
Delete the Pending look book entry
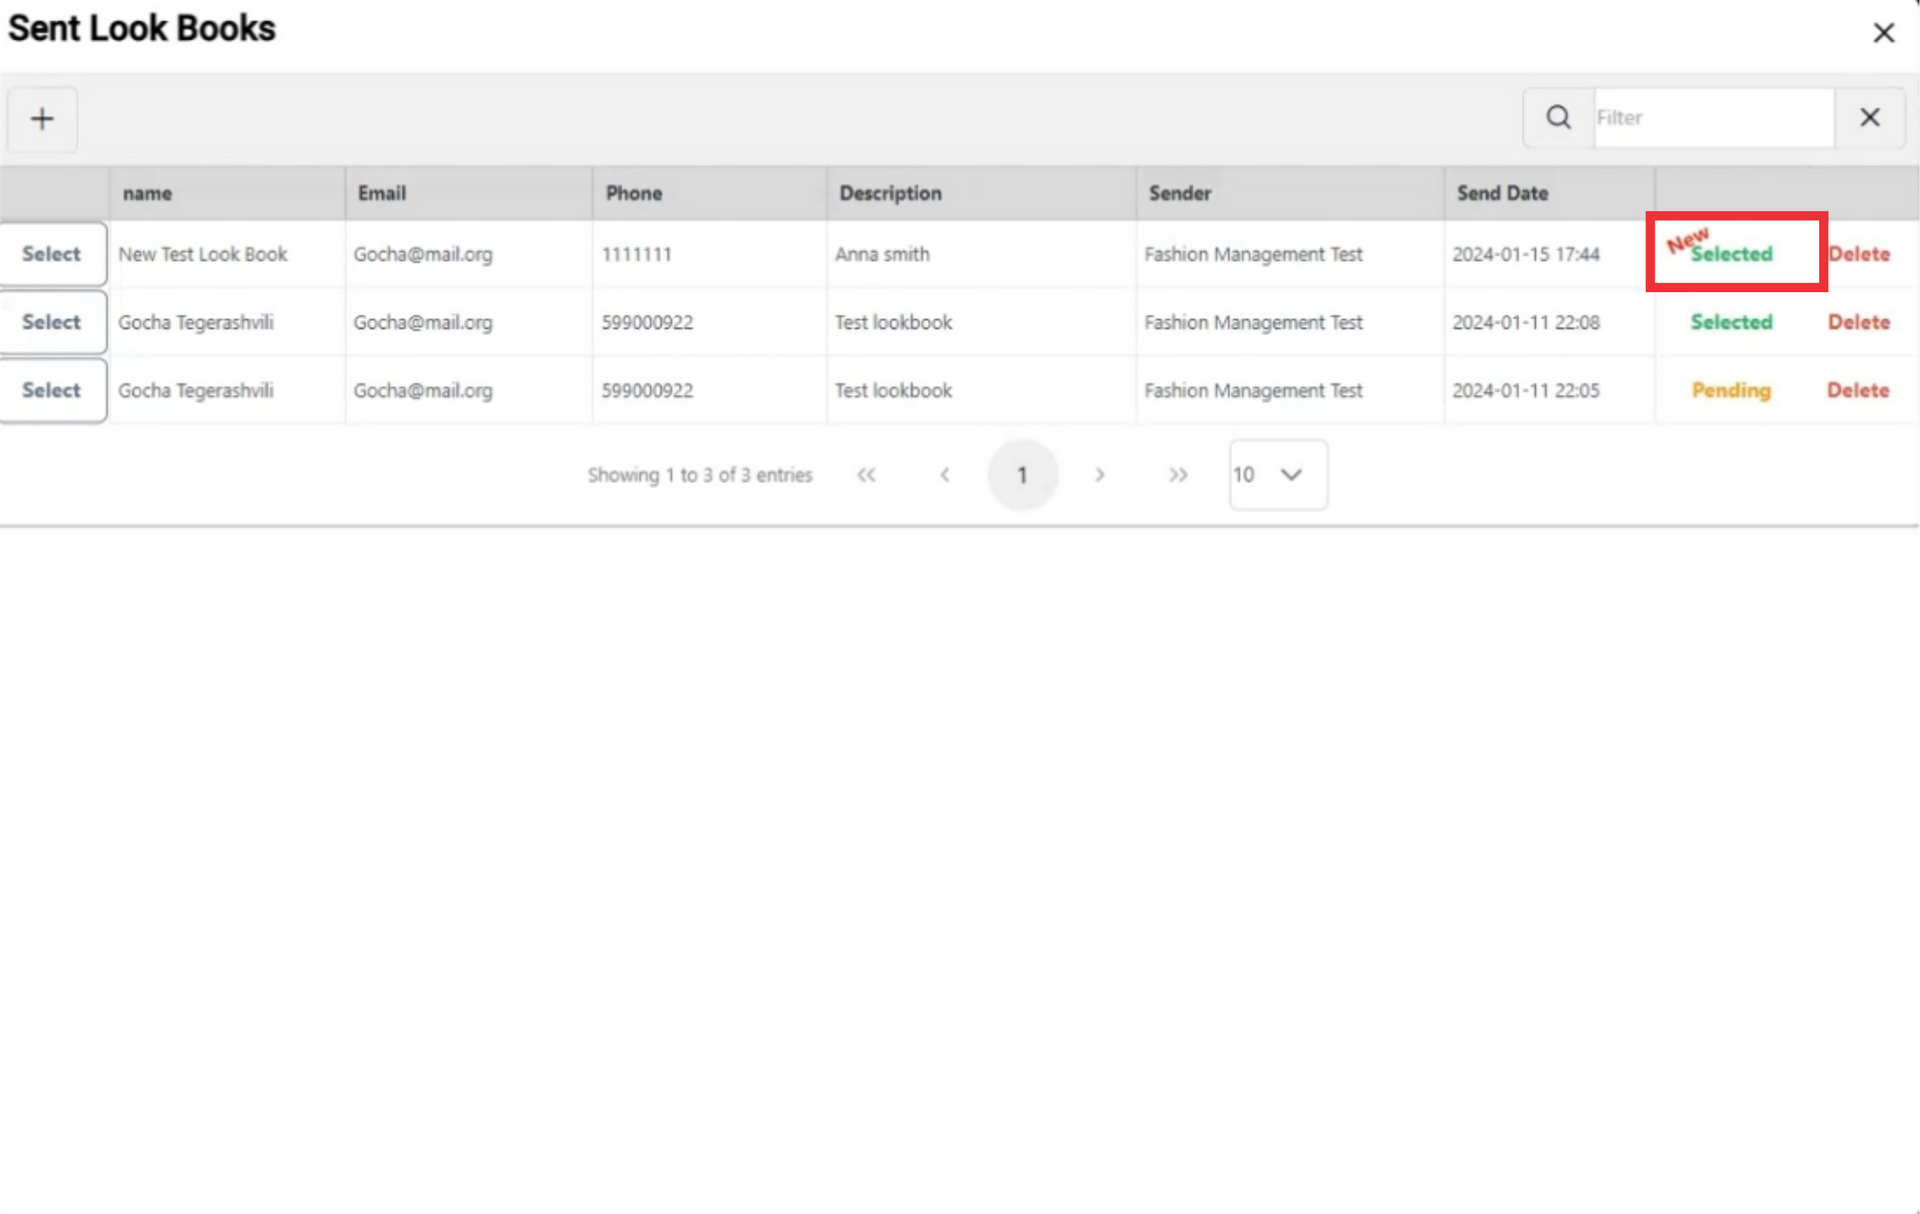click(x=1858, y=390)
